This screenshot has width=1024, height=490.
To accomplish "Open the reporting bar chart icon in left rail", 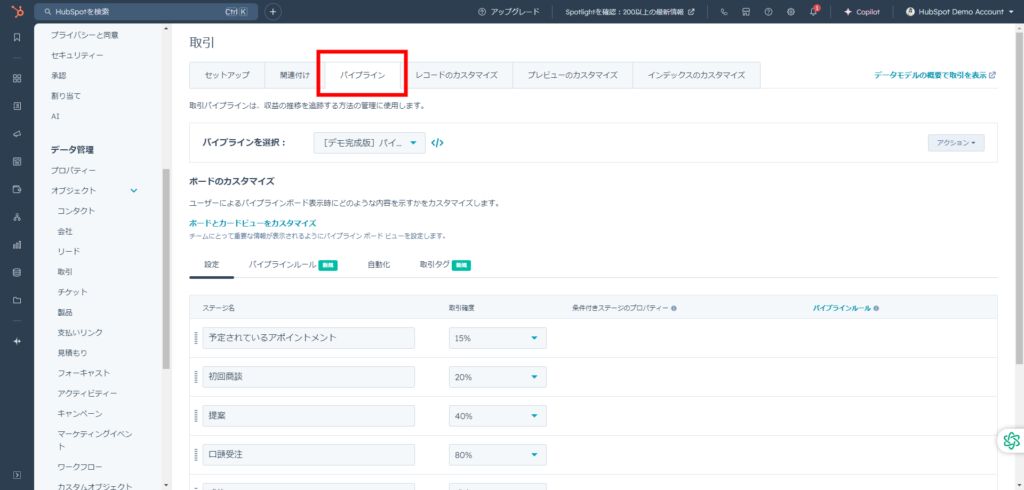I will pos(17,245).
